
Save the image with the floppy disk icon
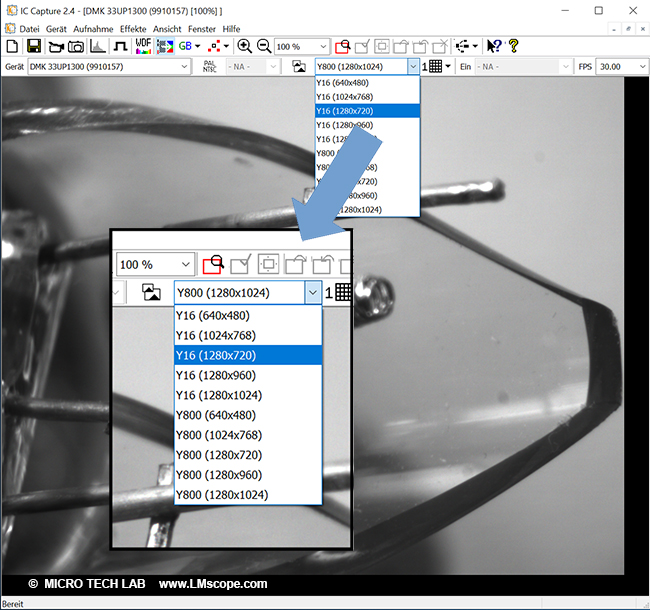pyautogui.click(x=33, y=47)
